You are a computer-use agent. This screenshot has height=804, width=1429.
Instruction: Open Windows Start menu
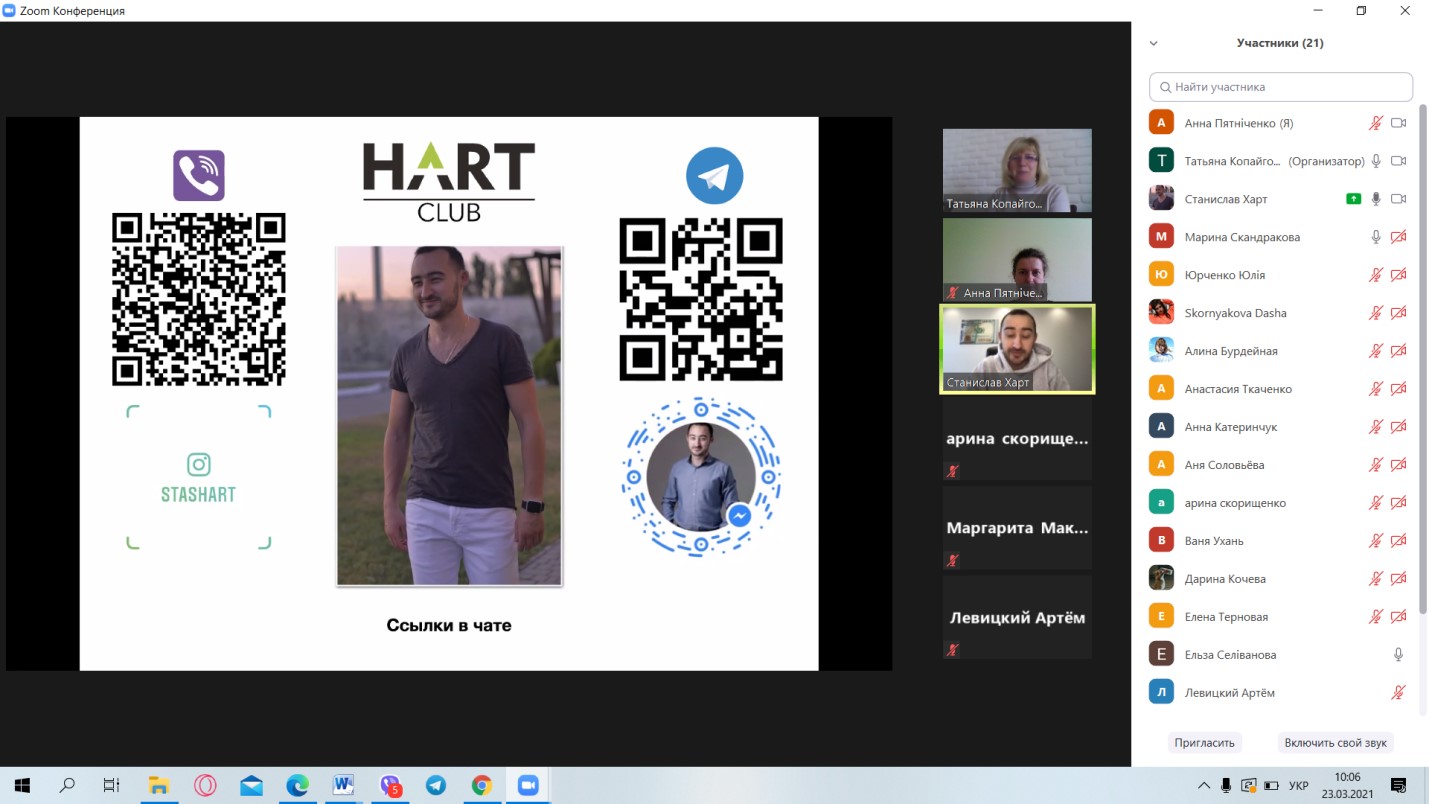coord(21,785)
